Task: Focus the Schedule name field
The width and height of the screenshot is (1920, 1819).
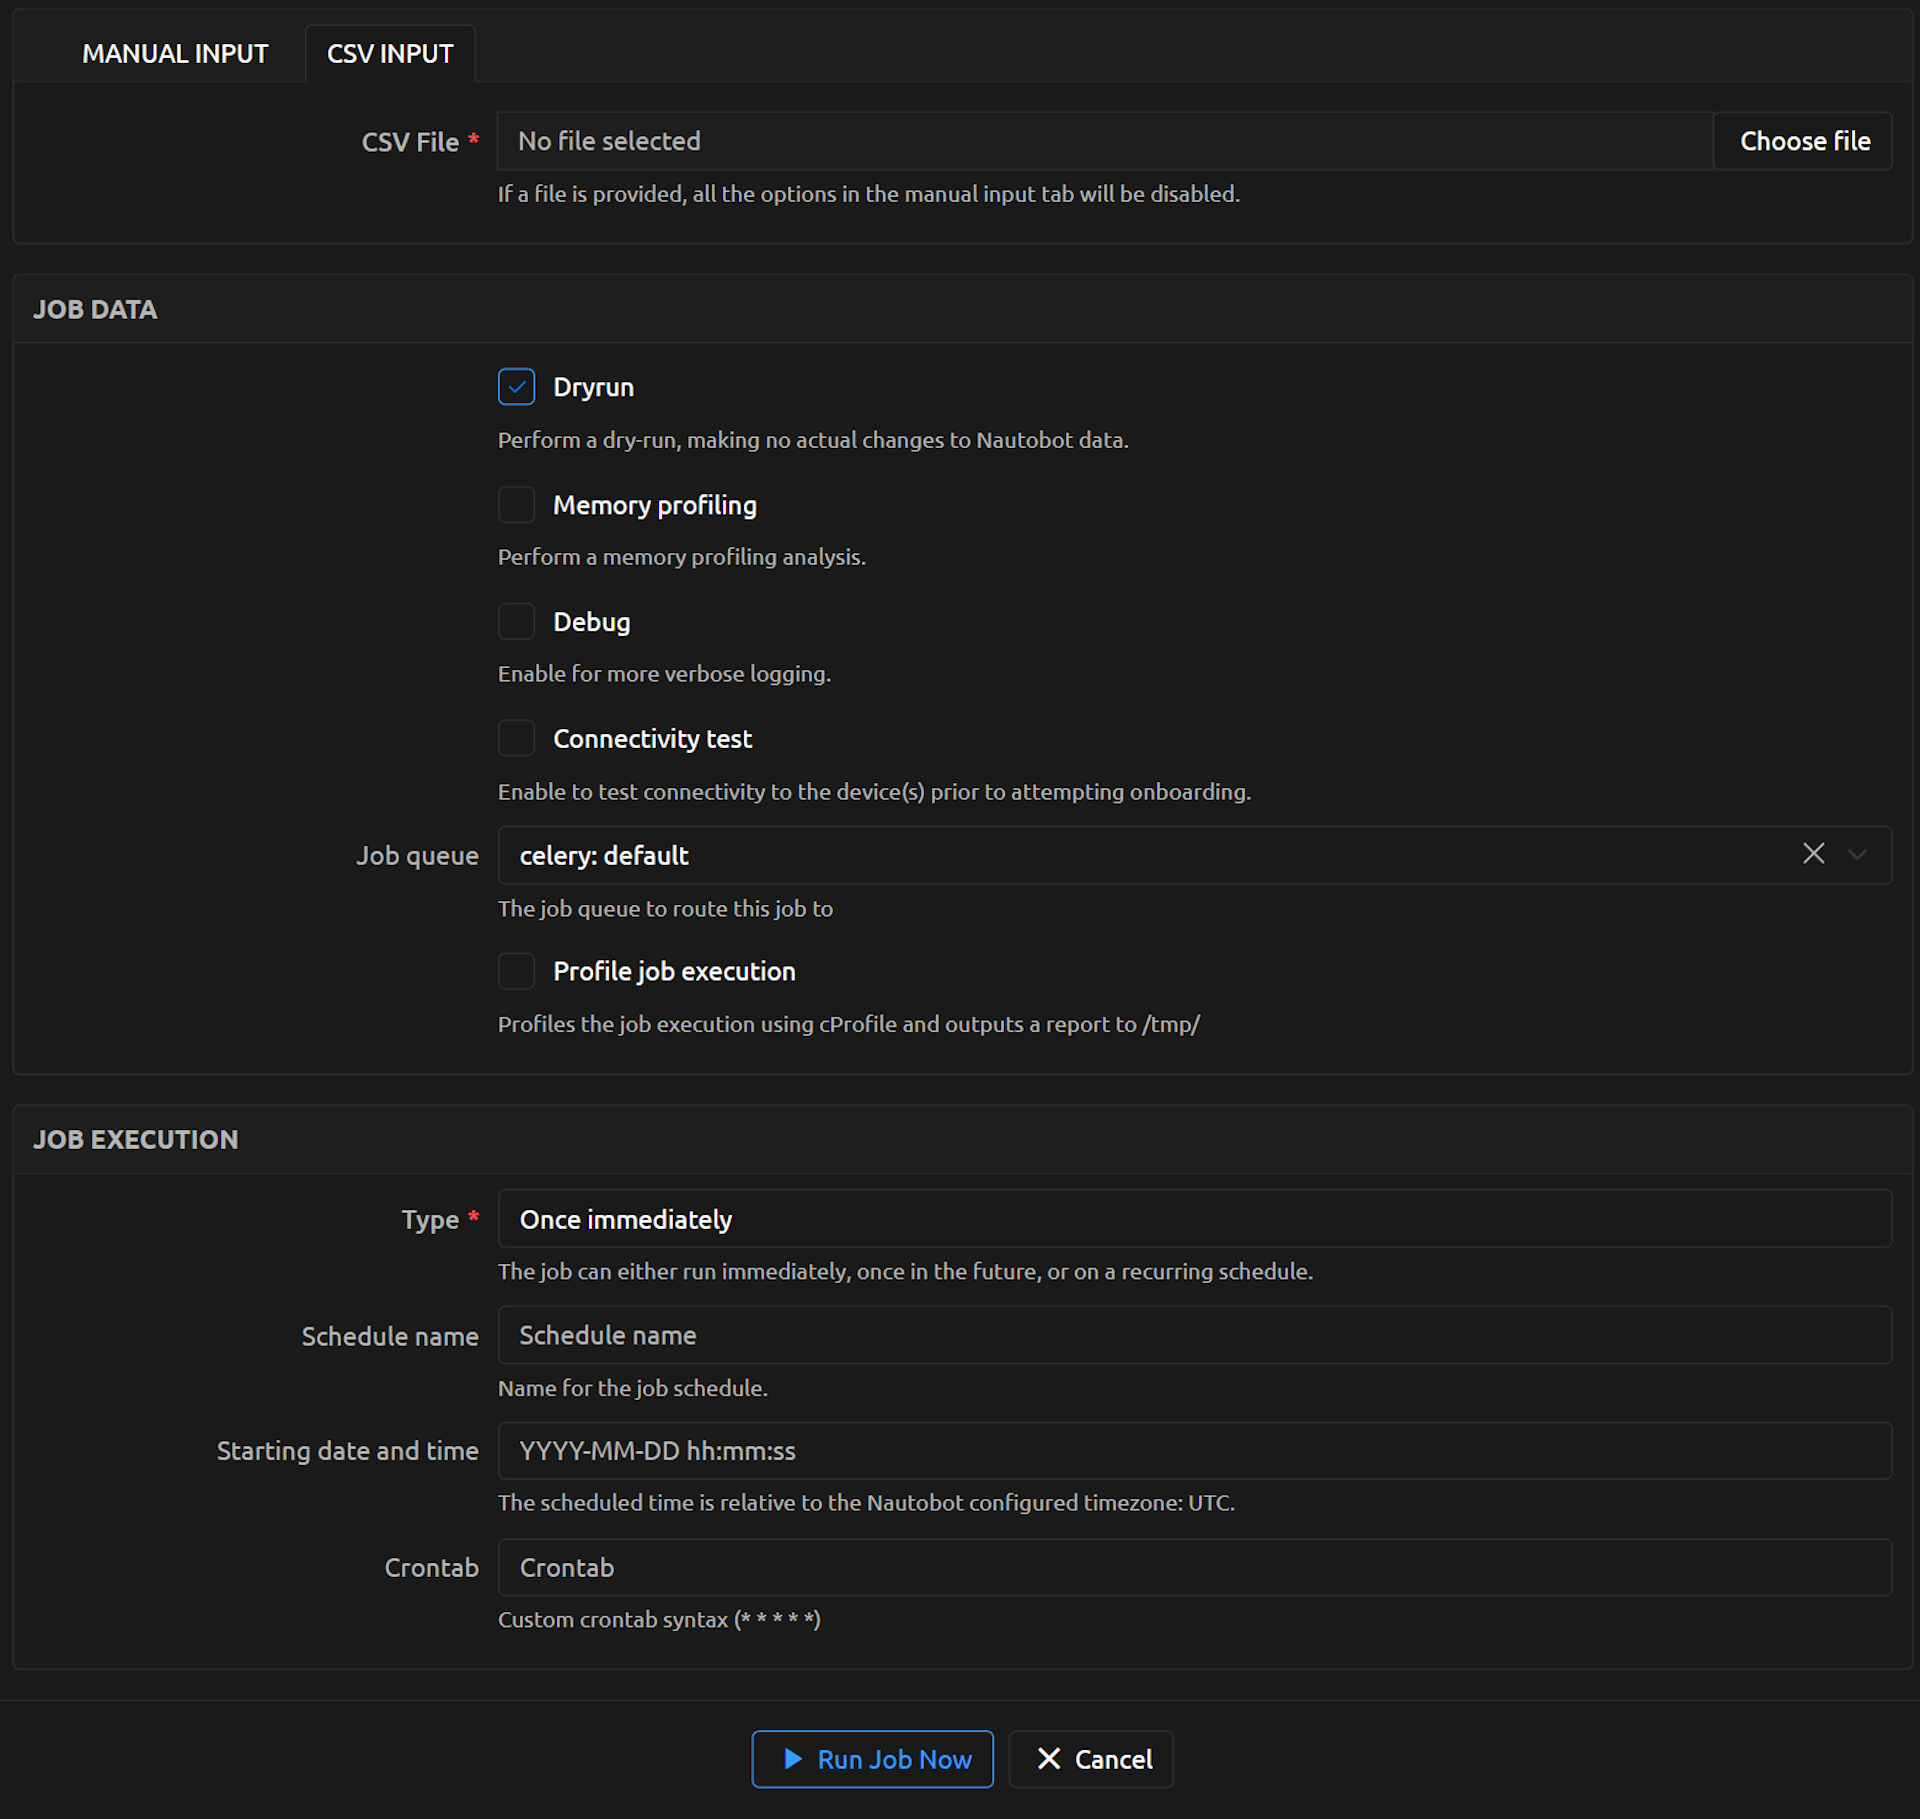Action: pos(1194,1335)
